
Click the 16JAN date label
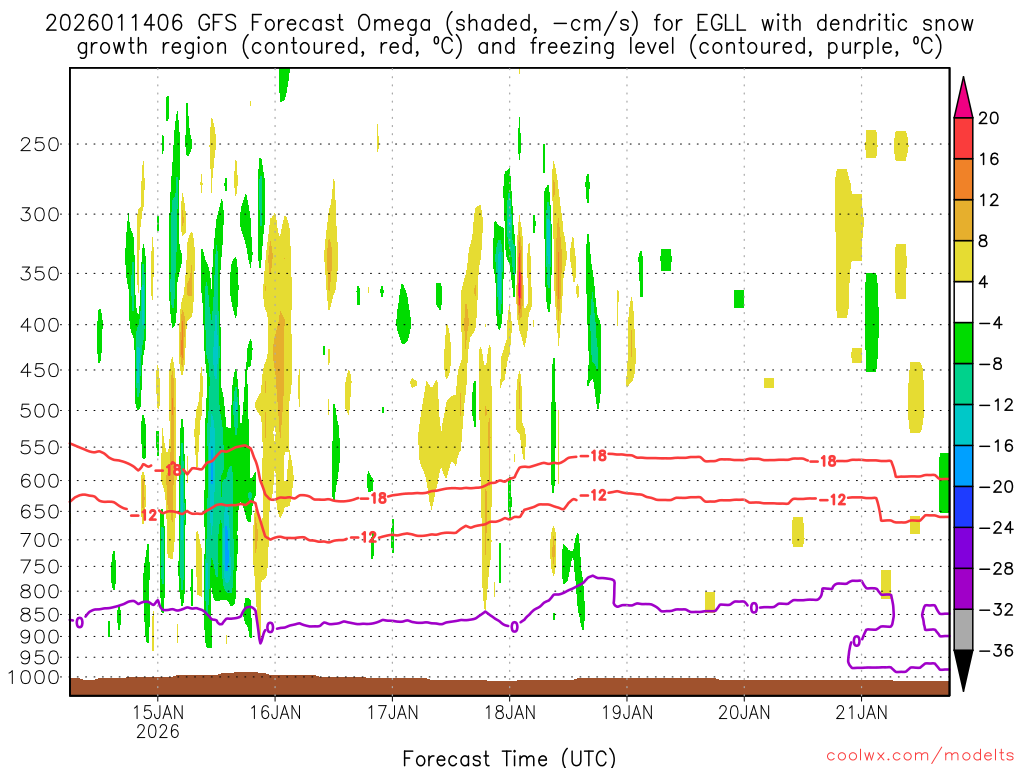(x=275, y=712)
